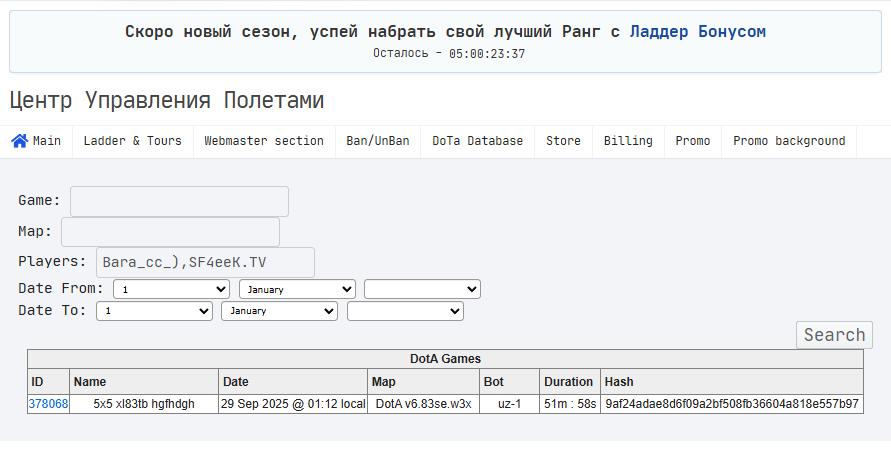Open the Billing menu item
The height and width of the screenshot is (463, 891).
click(628, 141)
